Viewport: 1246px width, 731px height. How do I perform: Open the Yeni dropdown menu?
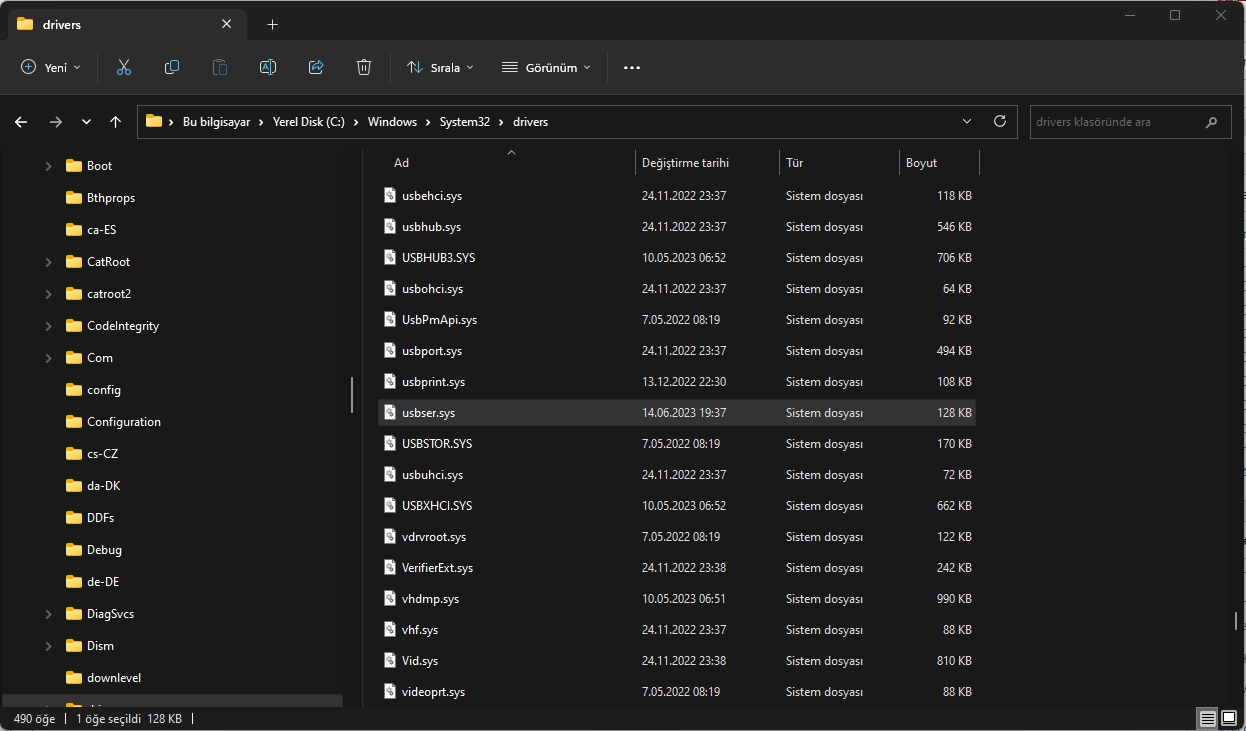[x=51, y=67]
